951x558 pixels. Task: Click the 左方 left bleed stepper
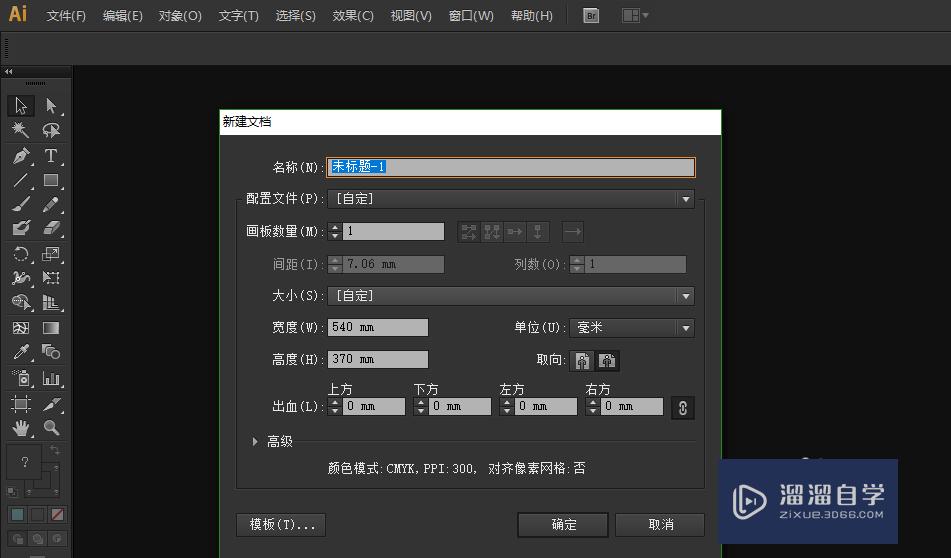coord(506,406)
